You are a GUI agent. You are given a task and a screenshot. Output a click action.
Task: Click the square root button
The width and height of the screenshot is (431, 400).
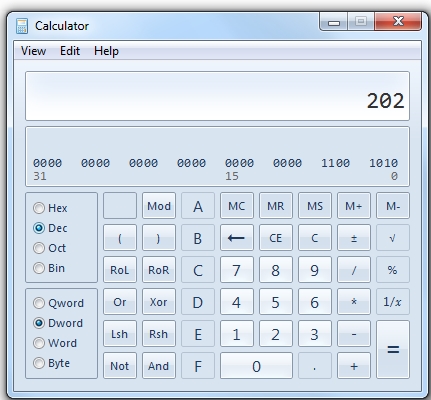click(x=393, y=238)
